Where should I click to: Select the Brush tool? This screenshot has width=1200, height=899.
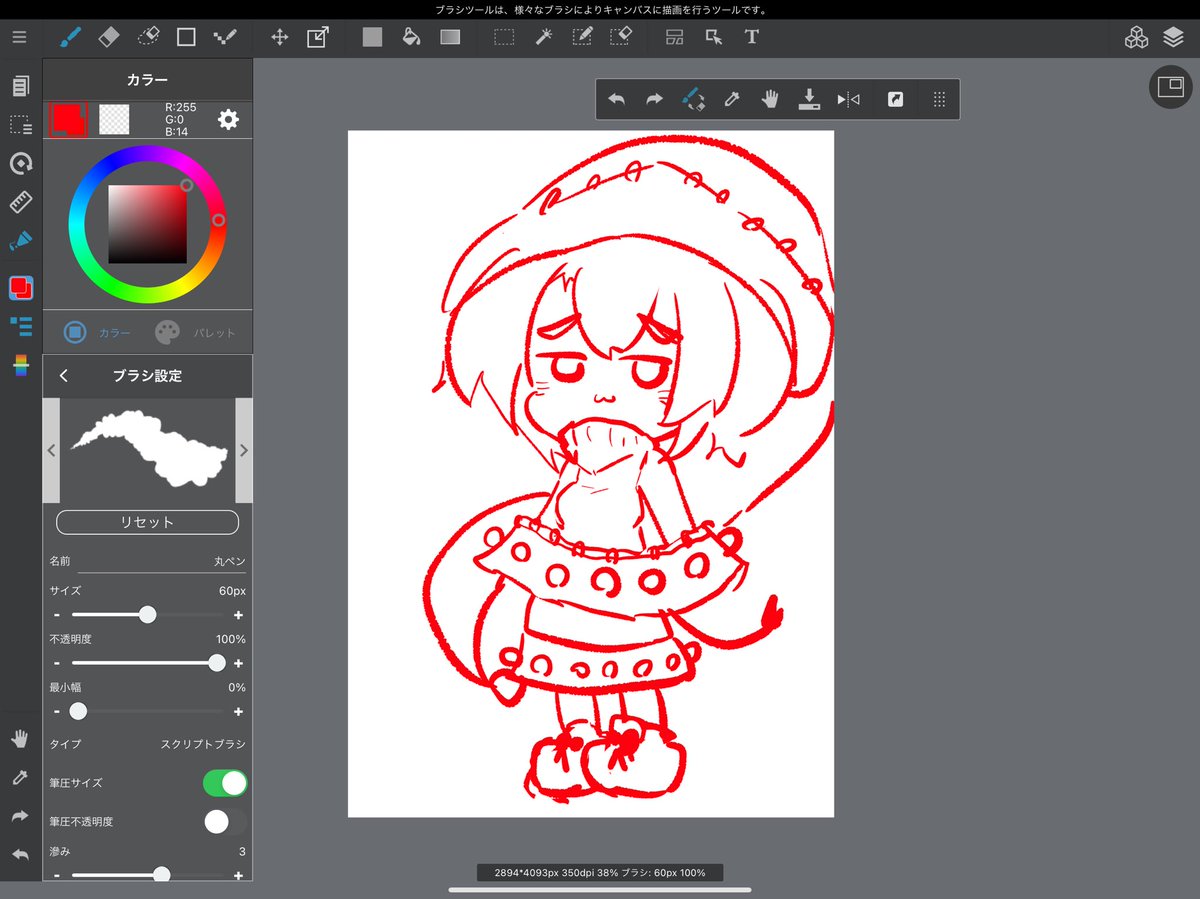[70, 37]
